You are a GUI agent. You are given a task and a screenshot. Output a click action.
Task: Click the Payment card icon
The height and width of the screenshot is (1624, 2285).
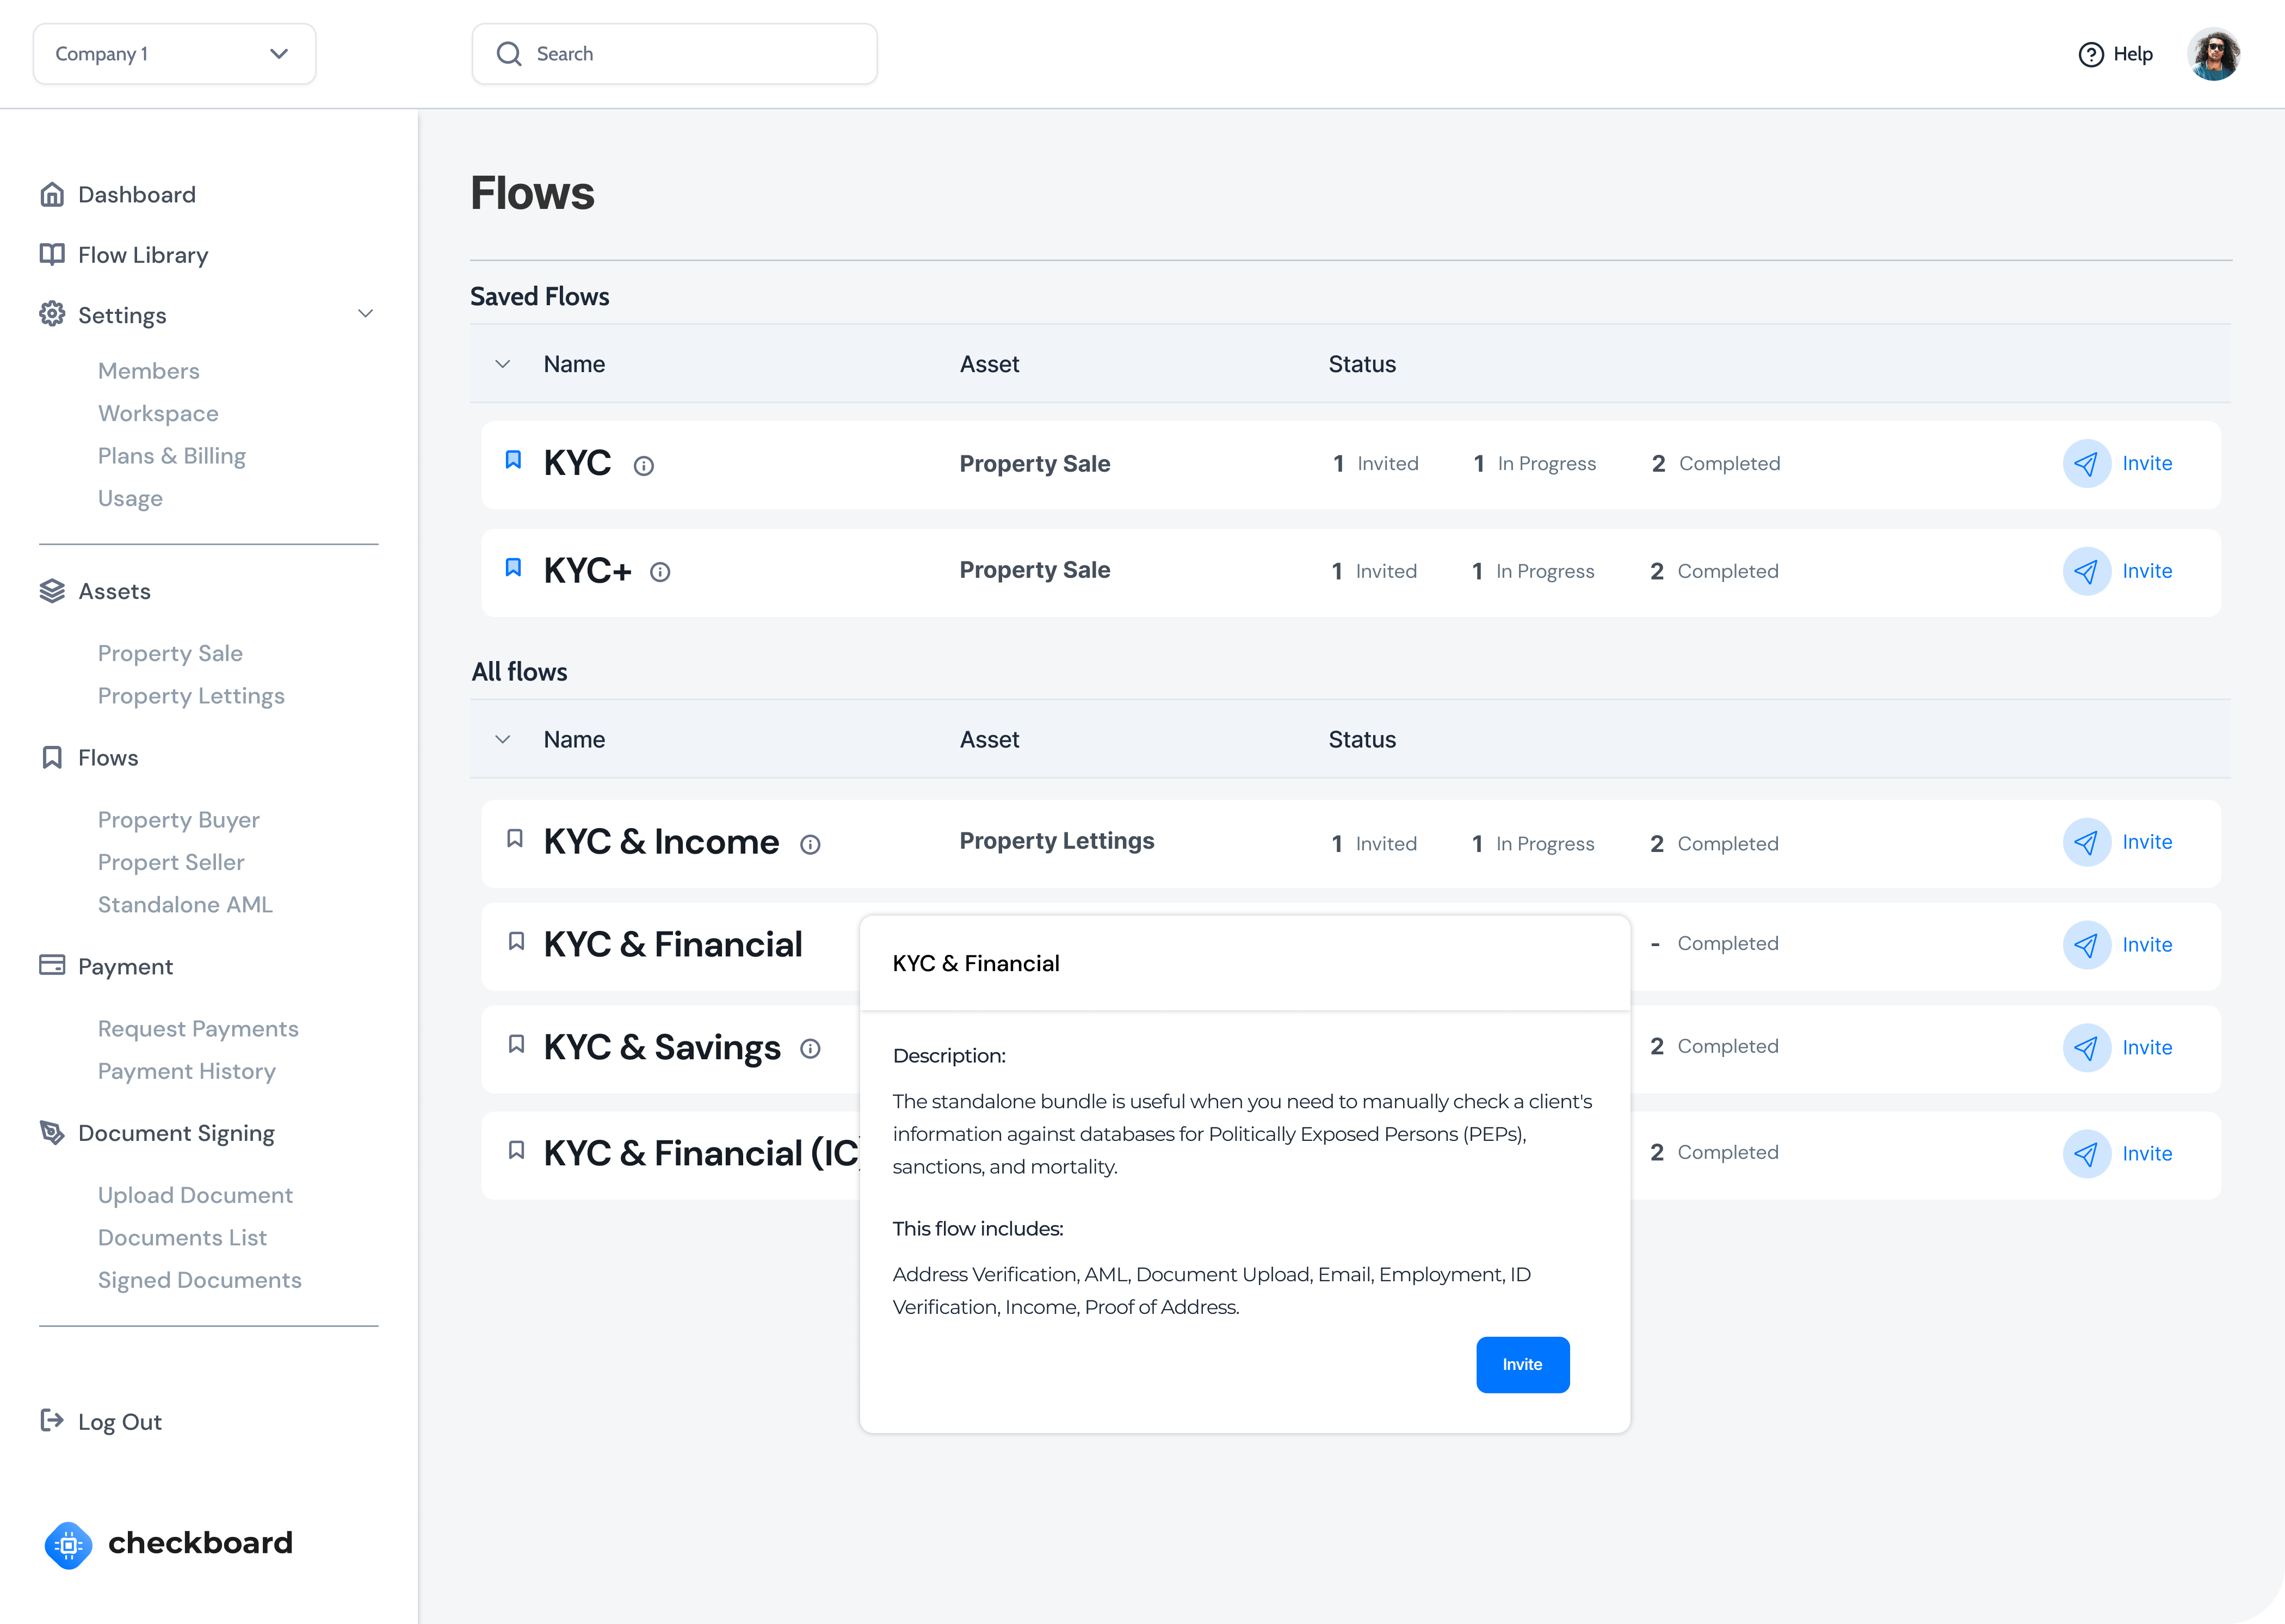(x=52, y=965)
